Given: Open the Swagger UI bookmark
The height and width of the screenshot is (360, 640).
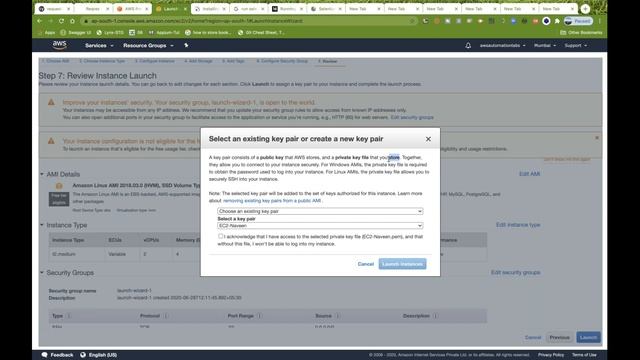Looking at the screenshot, I should [x=76, y=32].
